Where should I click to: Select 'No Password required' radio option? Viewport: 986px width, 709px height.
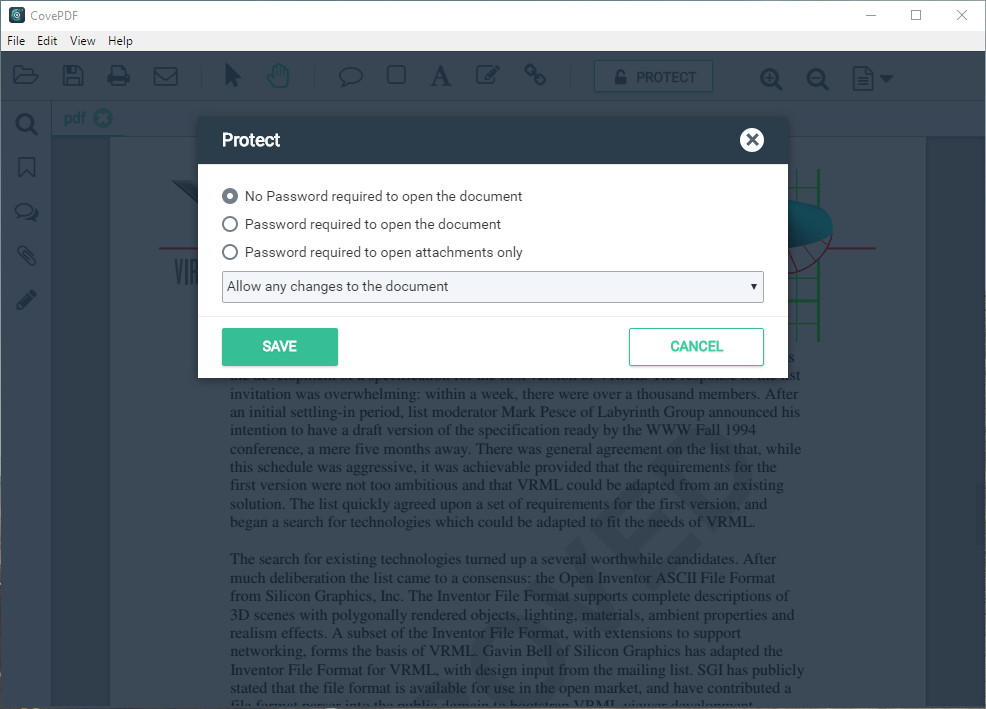pos(230,196)
